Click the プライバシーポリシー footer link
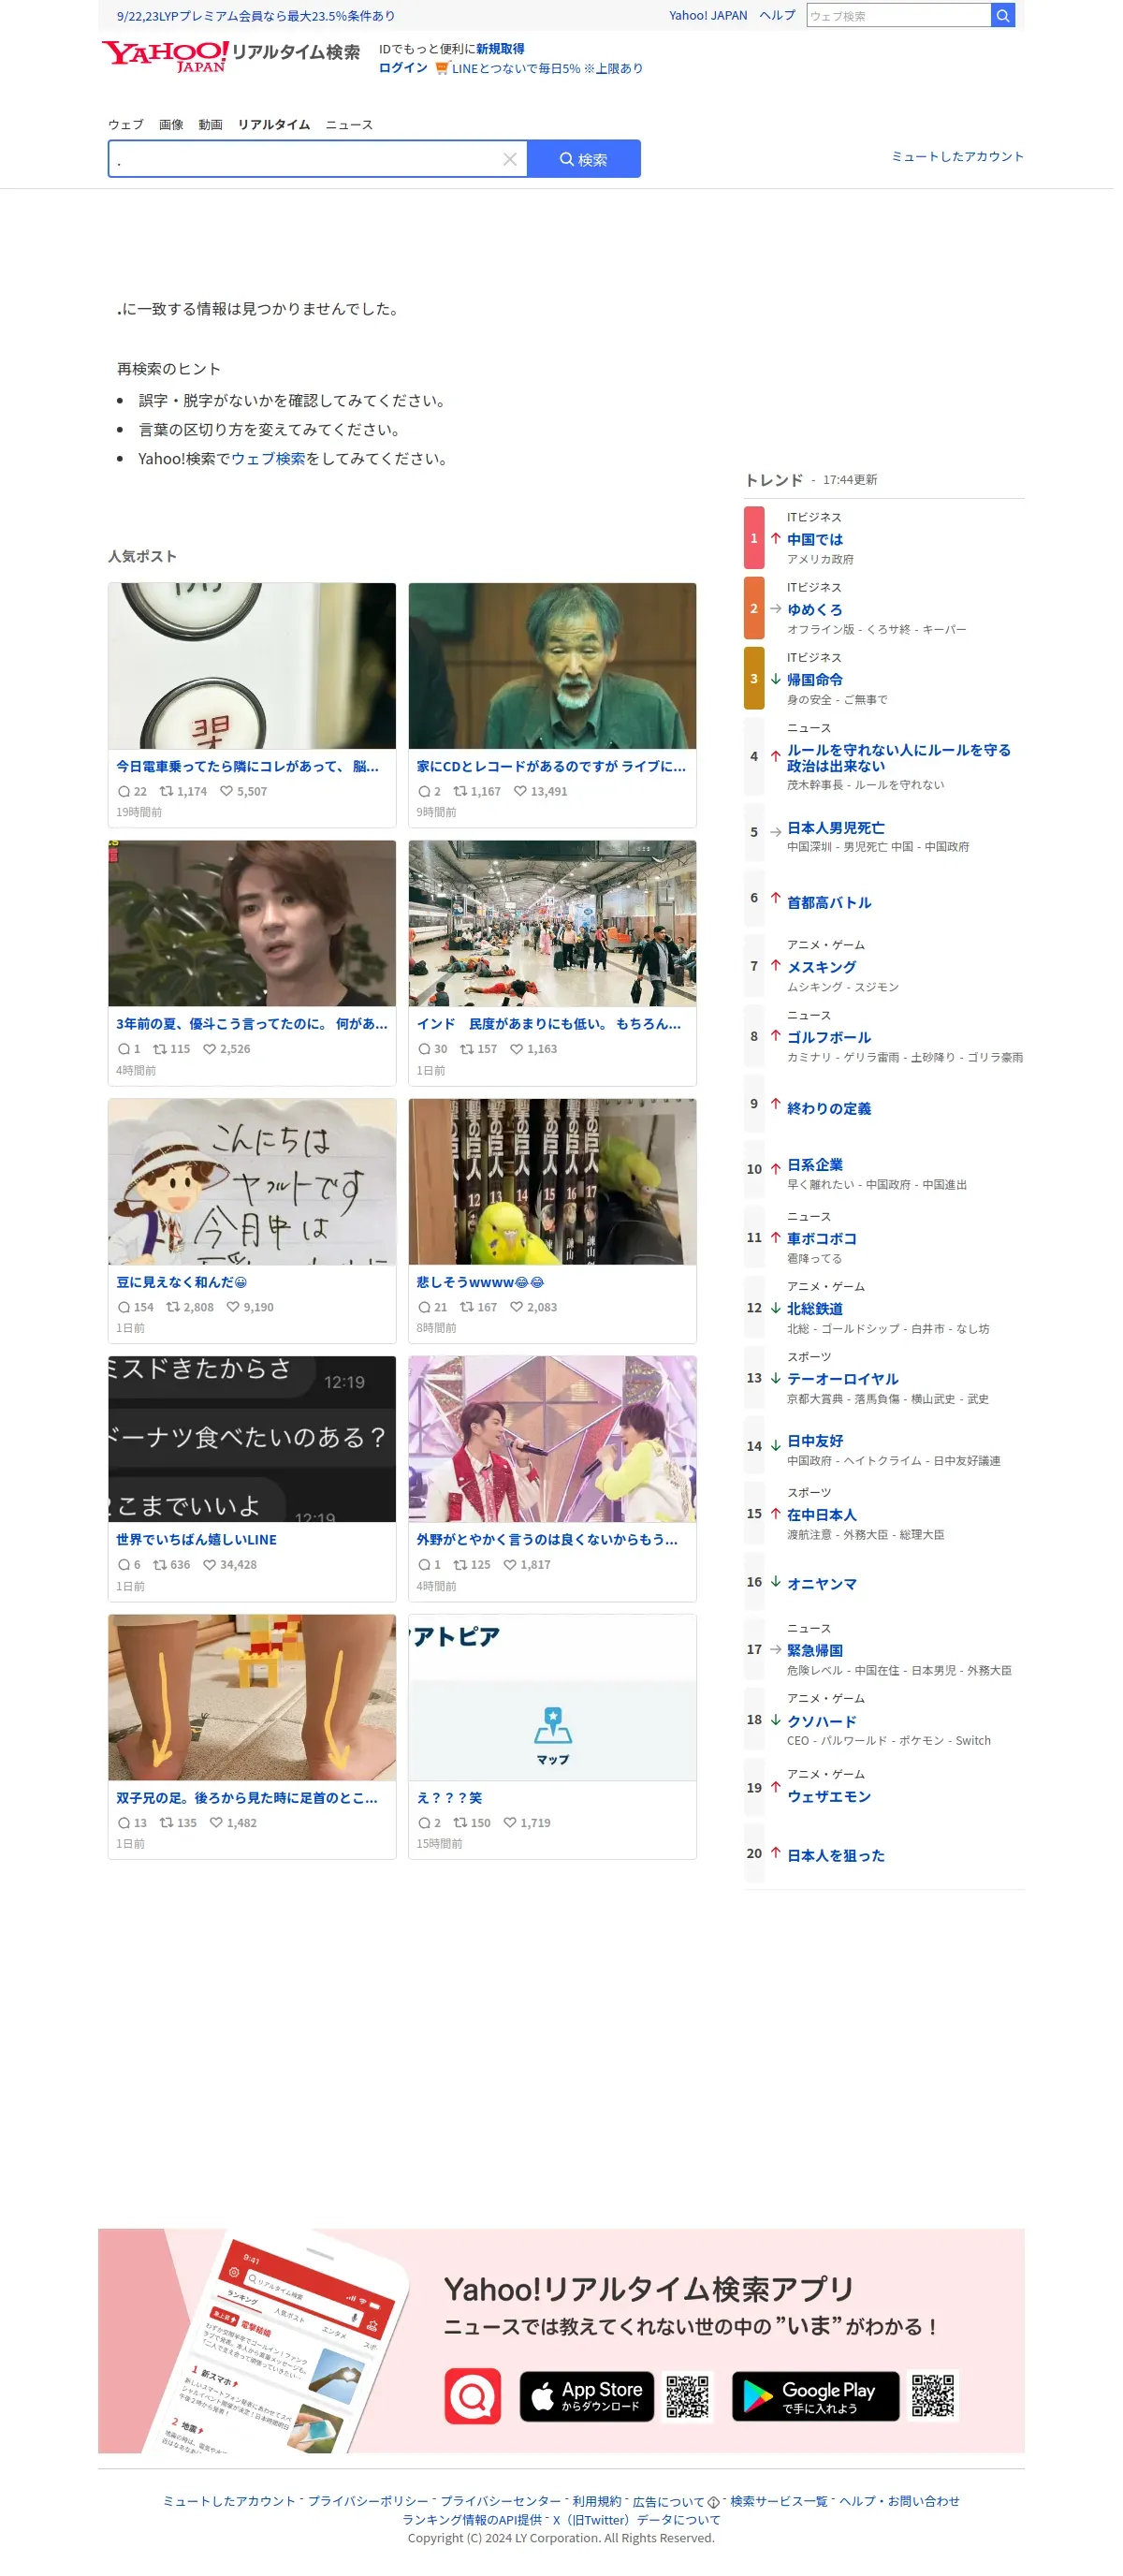This screenshot has width=1123, height=2576. [367, 2501]
